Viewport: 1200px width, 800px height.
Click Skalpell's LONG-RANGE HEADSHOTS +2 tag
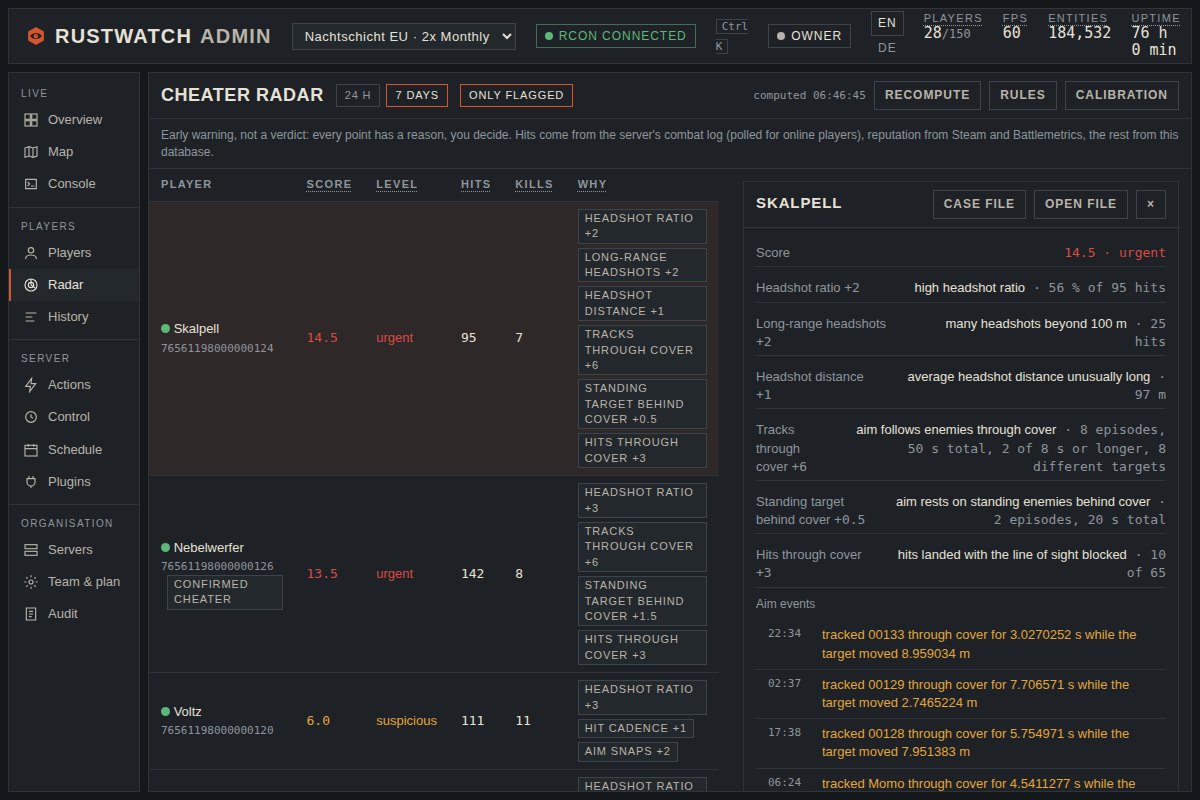(642, 265)
